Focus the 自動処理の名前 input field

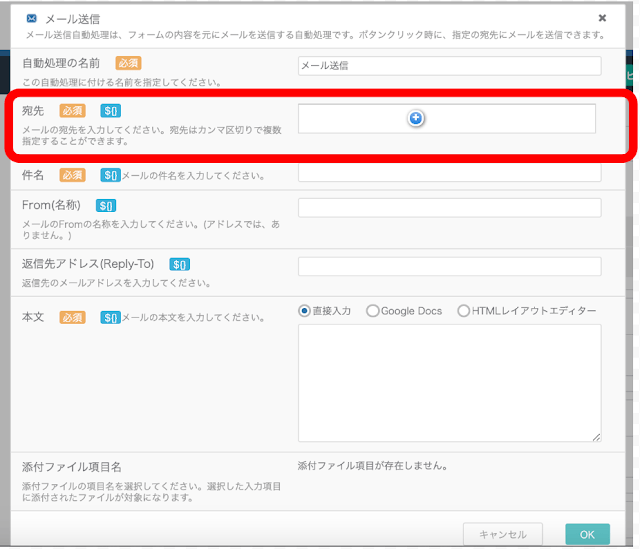click(x=449, y=66)
